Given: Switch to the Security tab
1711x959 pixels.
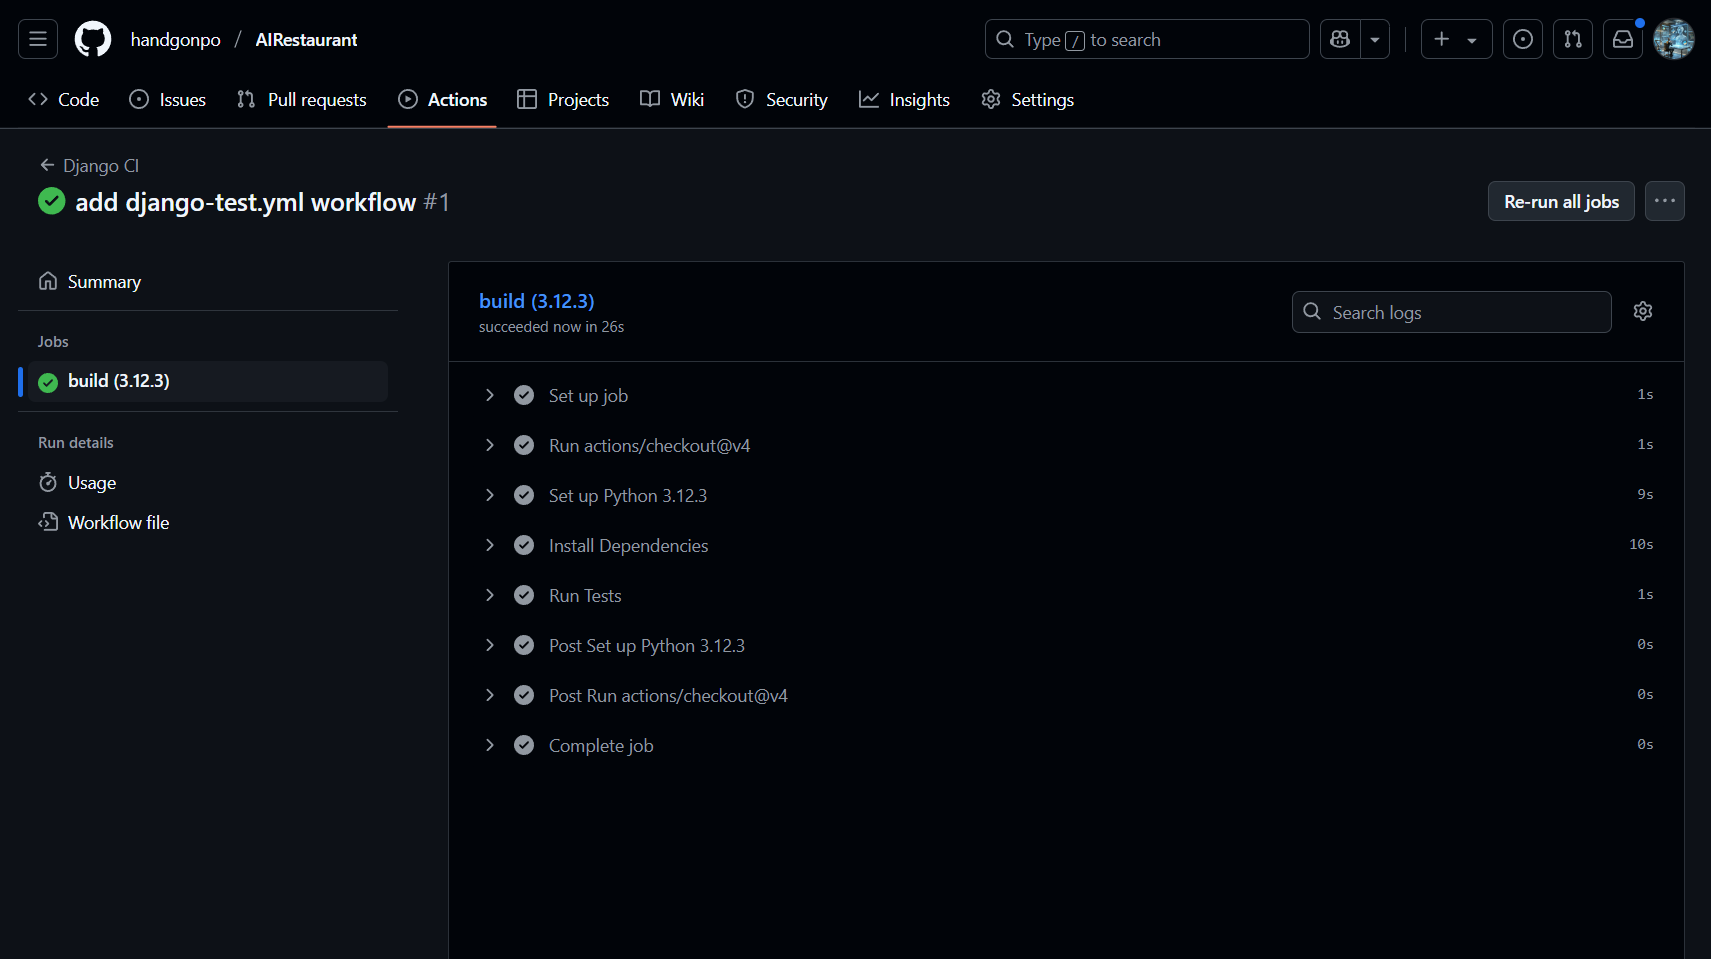Looking at the screenshot, I should point(782,99).
